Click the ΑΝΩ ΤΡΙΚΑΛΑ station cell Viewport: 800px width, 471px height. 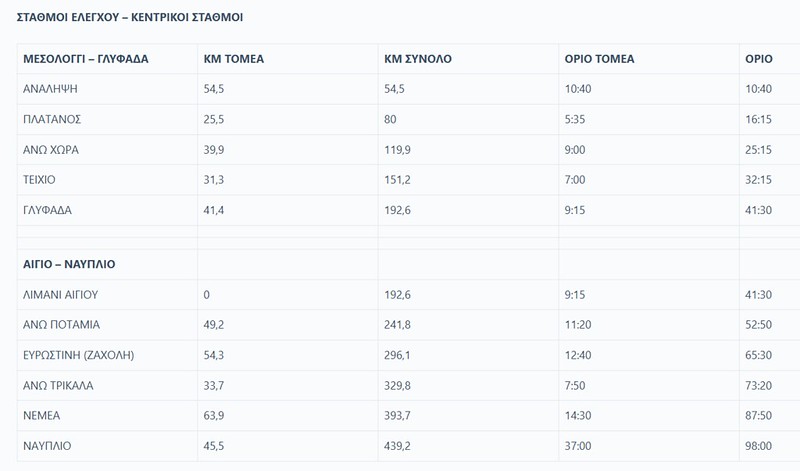(x=60, y=386)
